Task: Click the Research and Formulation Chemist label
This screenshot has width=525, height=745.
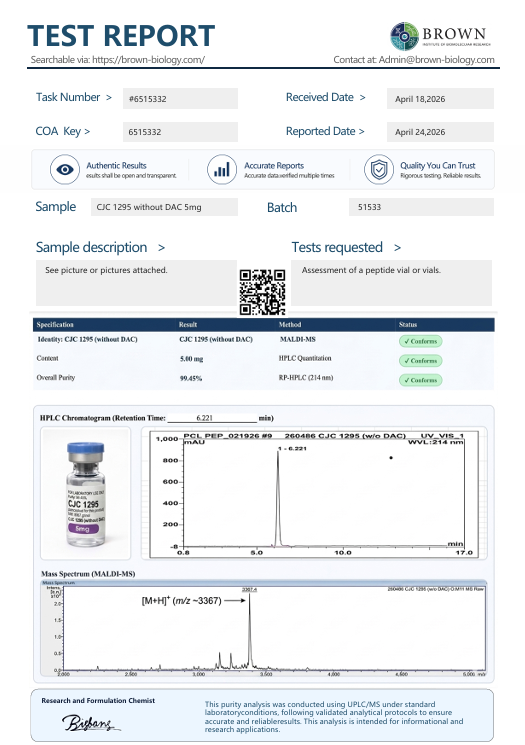Action: coord(98,700)
